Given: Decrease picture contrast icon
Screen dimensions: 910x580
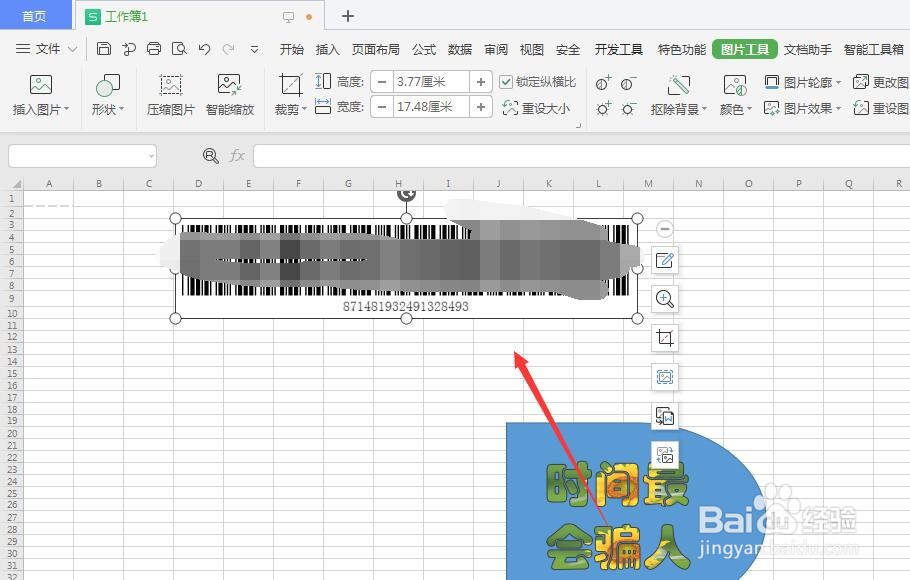Looking at the screenshot, I should 628,84.
